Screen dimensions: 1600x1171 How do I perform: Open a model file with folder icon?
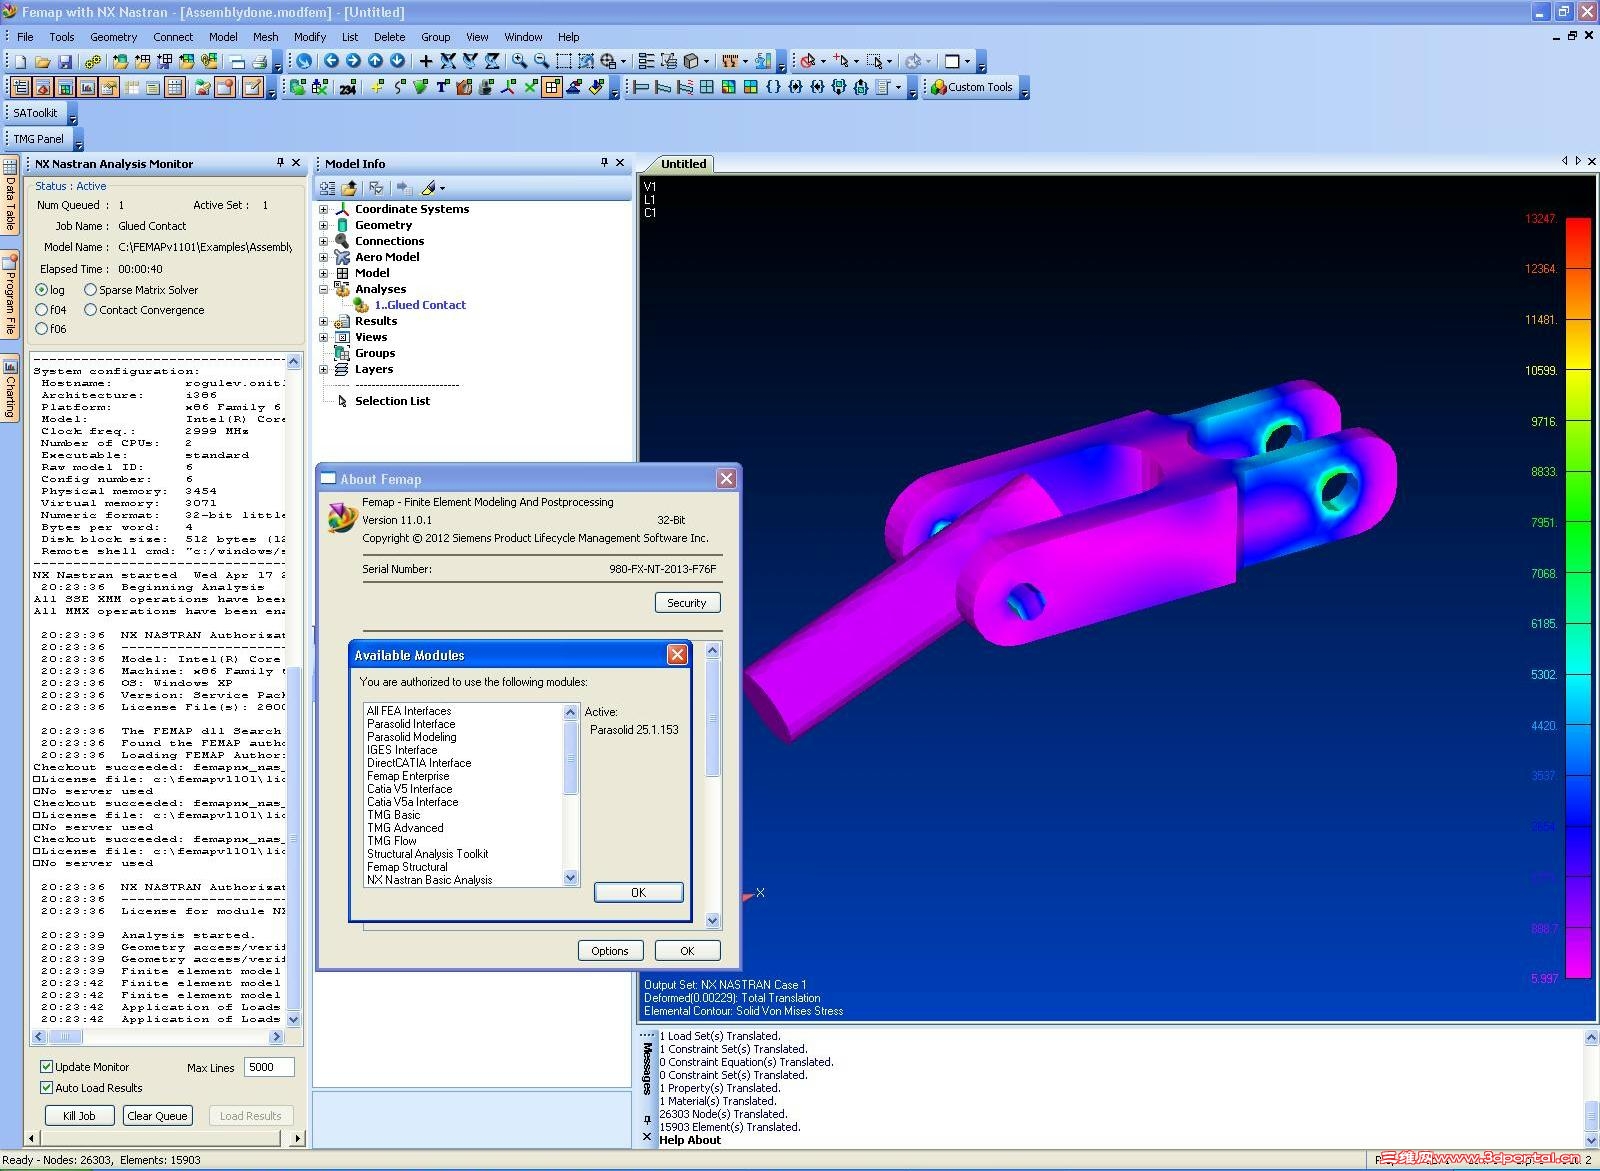tap(42, 61)
